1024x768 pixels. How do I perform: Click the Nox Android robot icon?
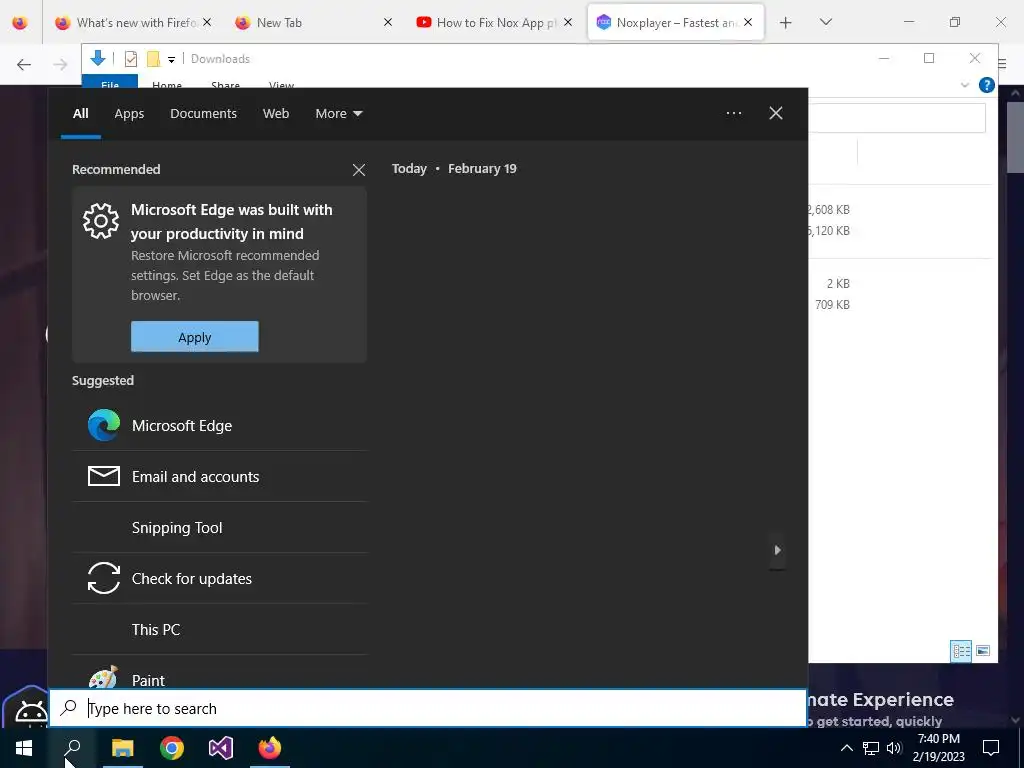(29, 711)
